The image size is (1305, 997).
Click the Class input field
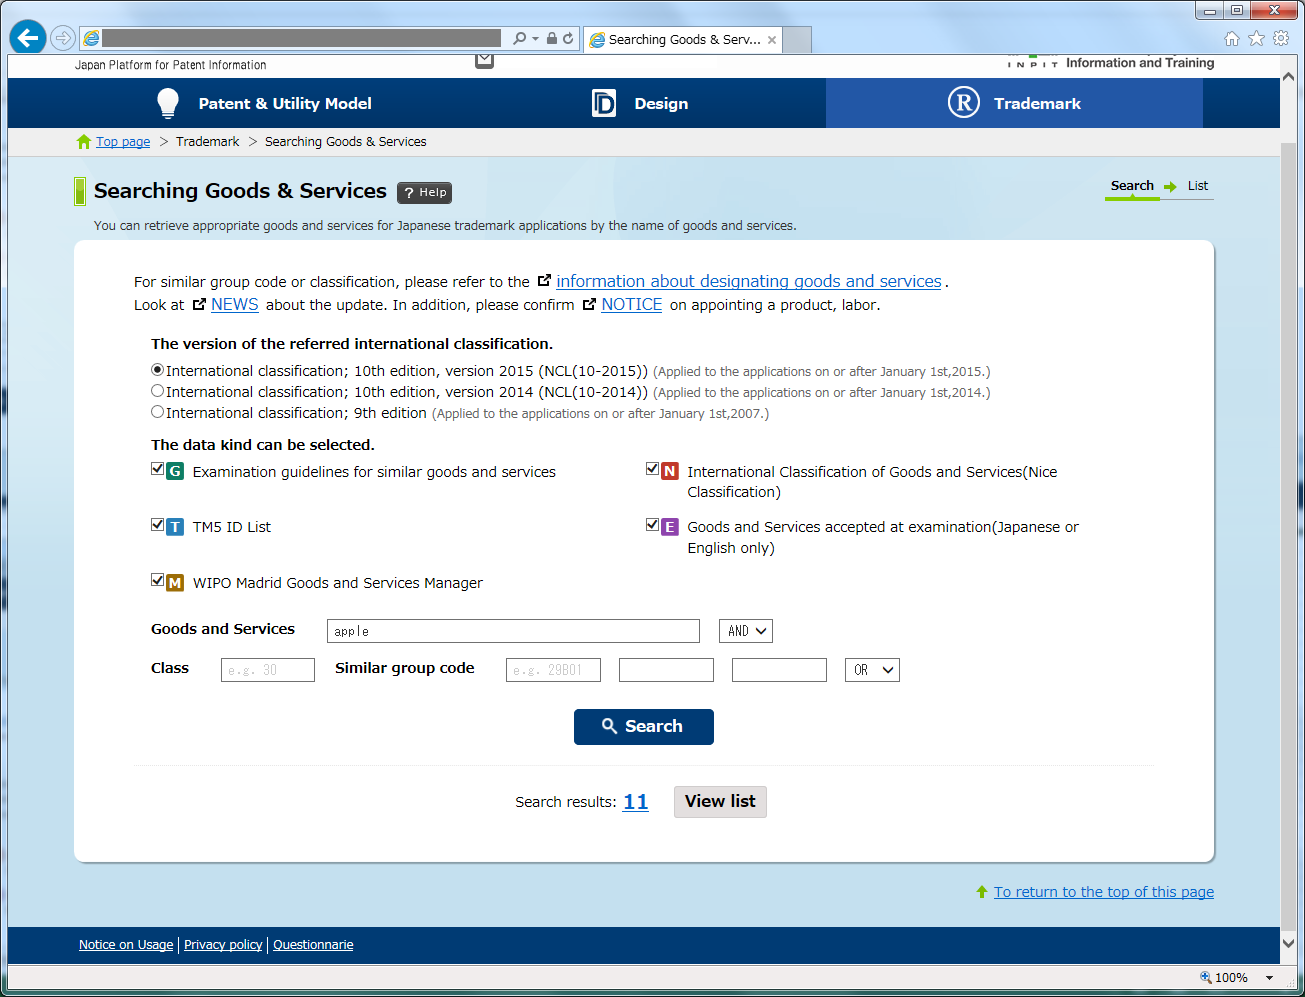(x=268, y=670)
